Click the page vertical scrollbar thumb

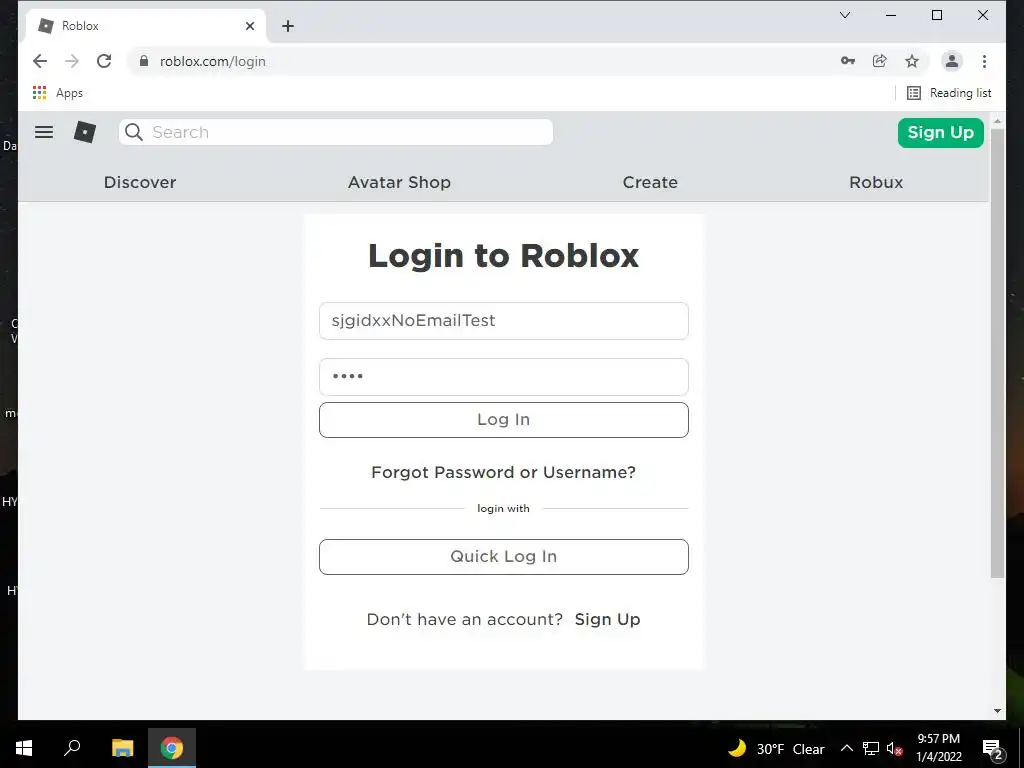[x=997, y=353]
